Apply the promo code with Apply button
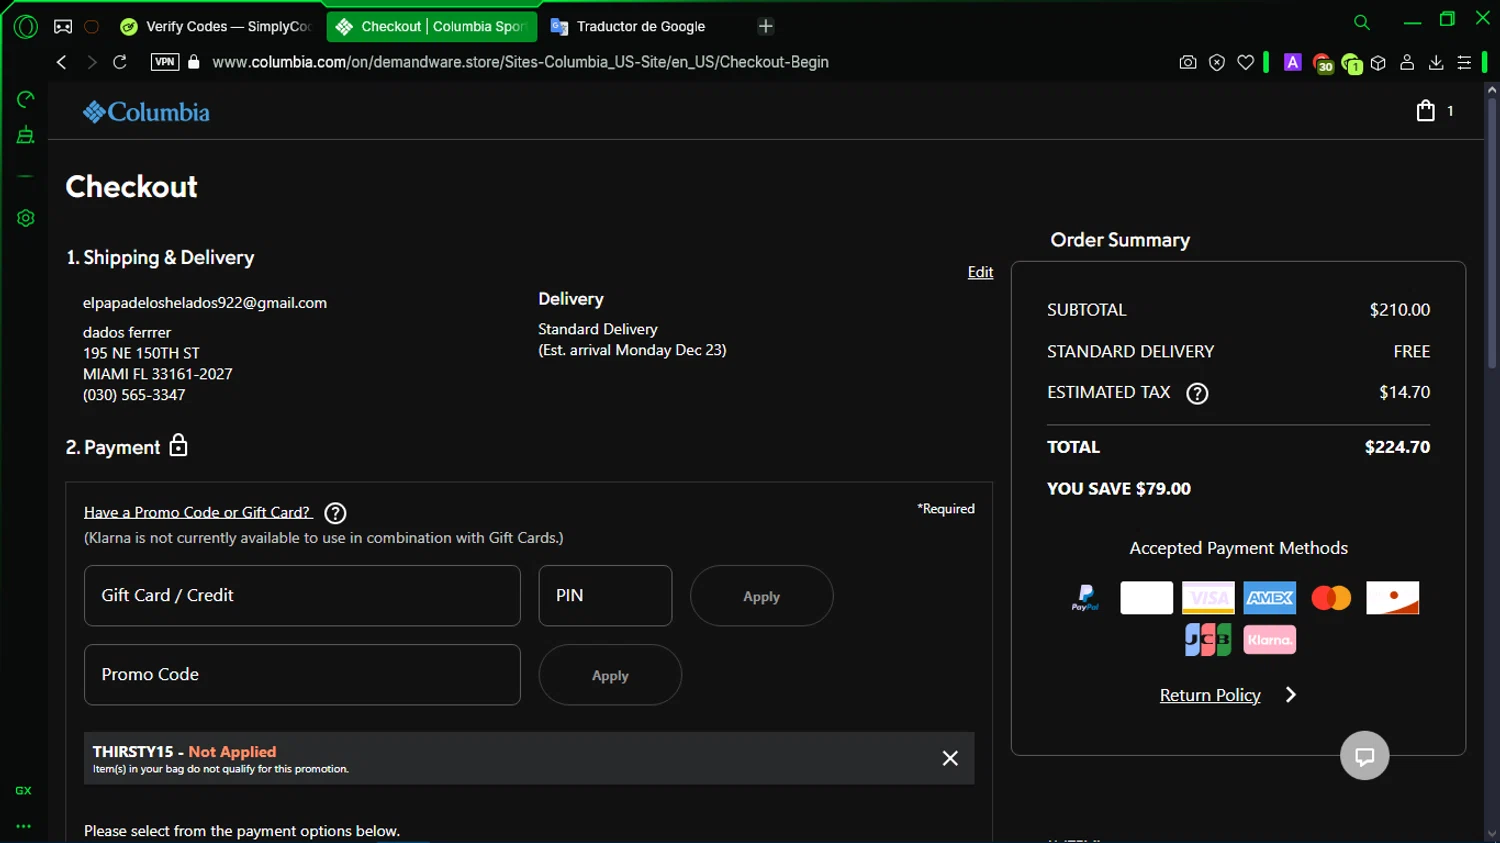The height and width of the screenshot is (843, 1500). pyautogui.click(x=610, y=675)
